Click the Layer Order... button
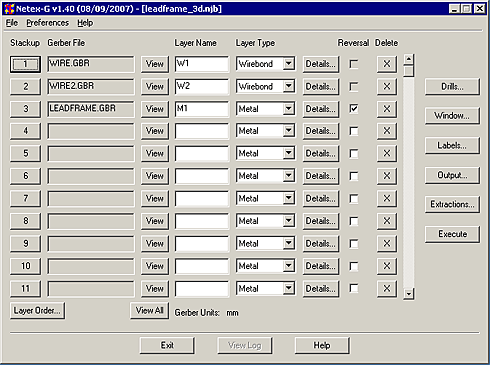The width and height of the screenshot is (490, 365). point(37,311)
